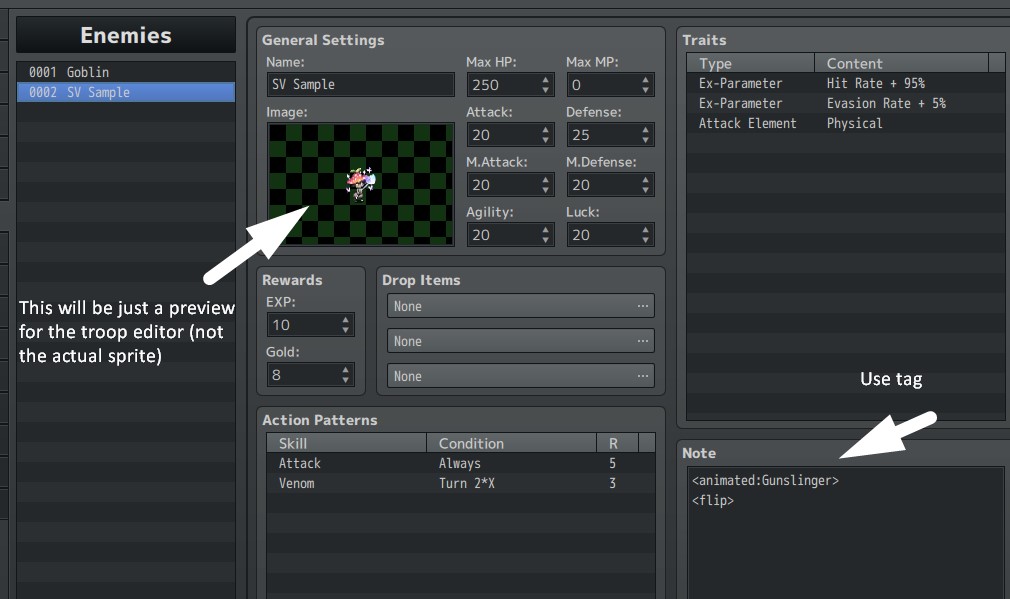Increase M.Defense with up arrow
Viewport: 1010px width, 599px height.
pyautogui.click(x=645, y=180)
